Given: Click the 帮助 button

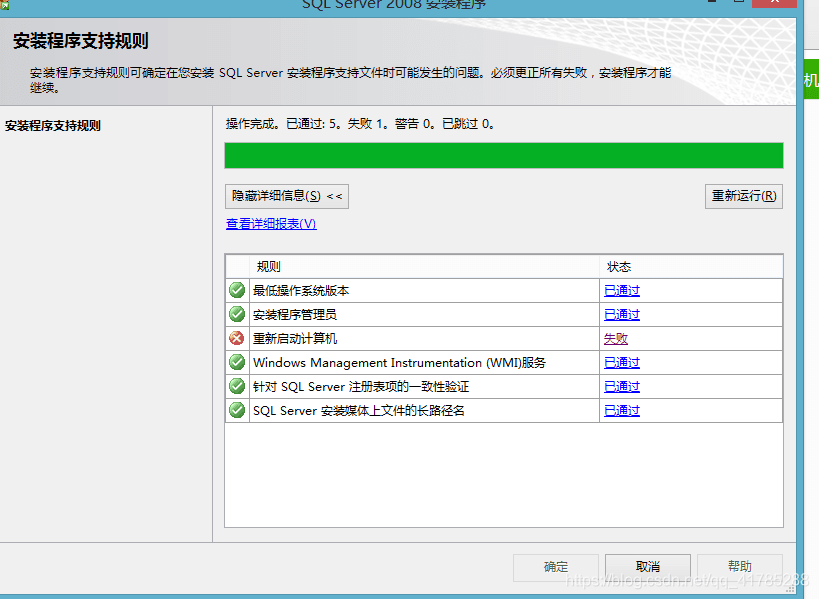Looking at the screenshot, I should coord(740,567).
